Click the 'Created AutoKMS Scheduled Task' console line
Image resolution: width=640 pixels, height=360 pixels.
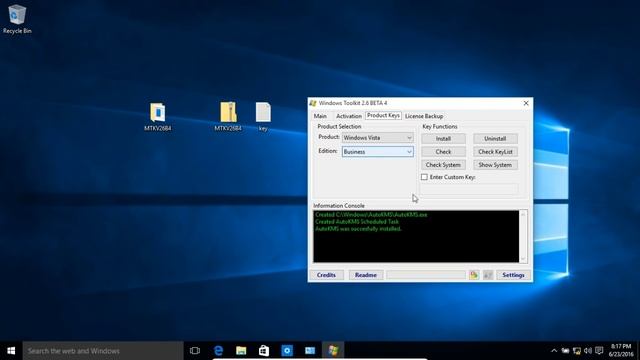[x=357, y=222]
